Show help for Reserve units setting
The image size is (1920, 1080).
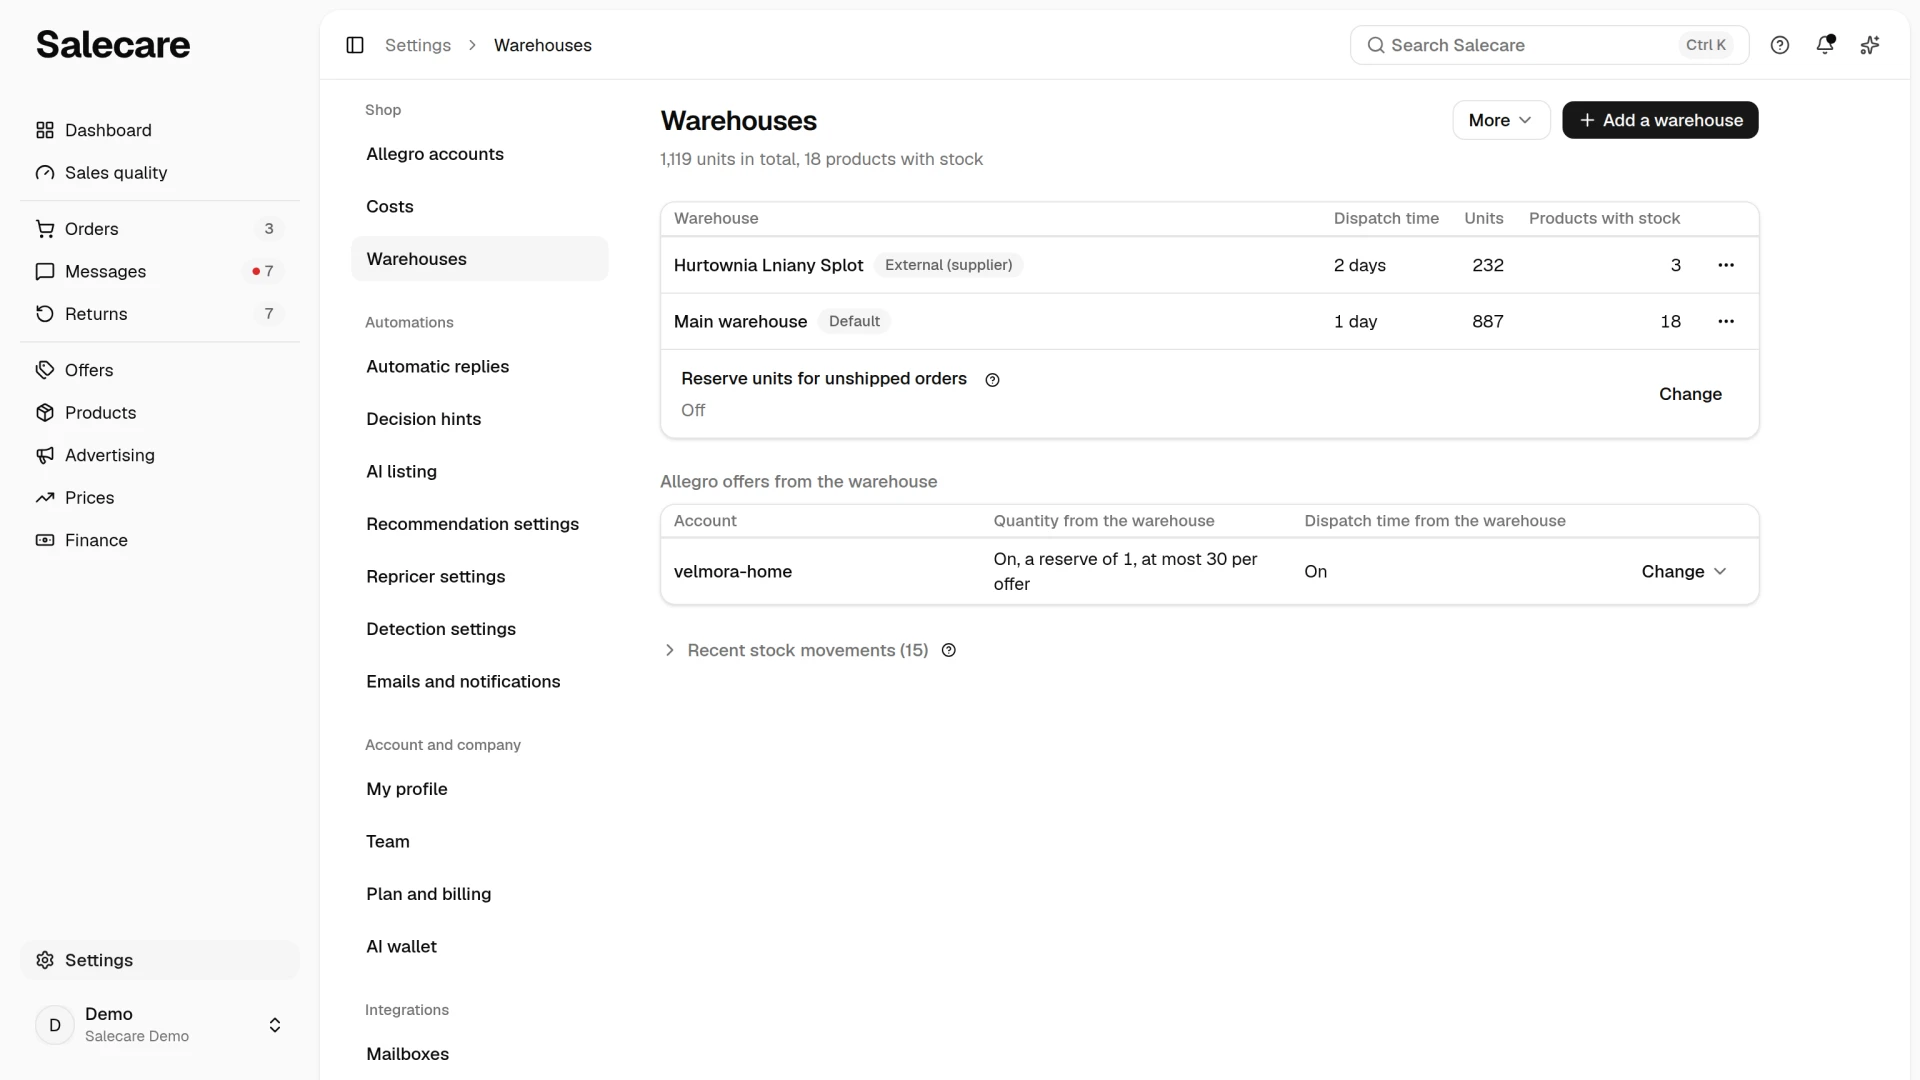coord(992,380)
